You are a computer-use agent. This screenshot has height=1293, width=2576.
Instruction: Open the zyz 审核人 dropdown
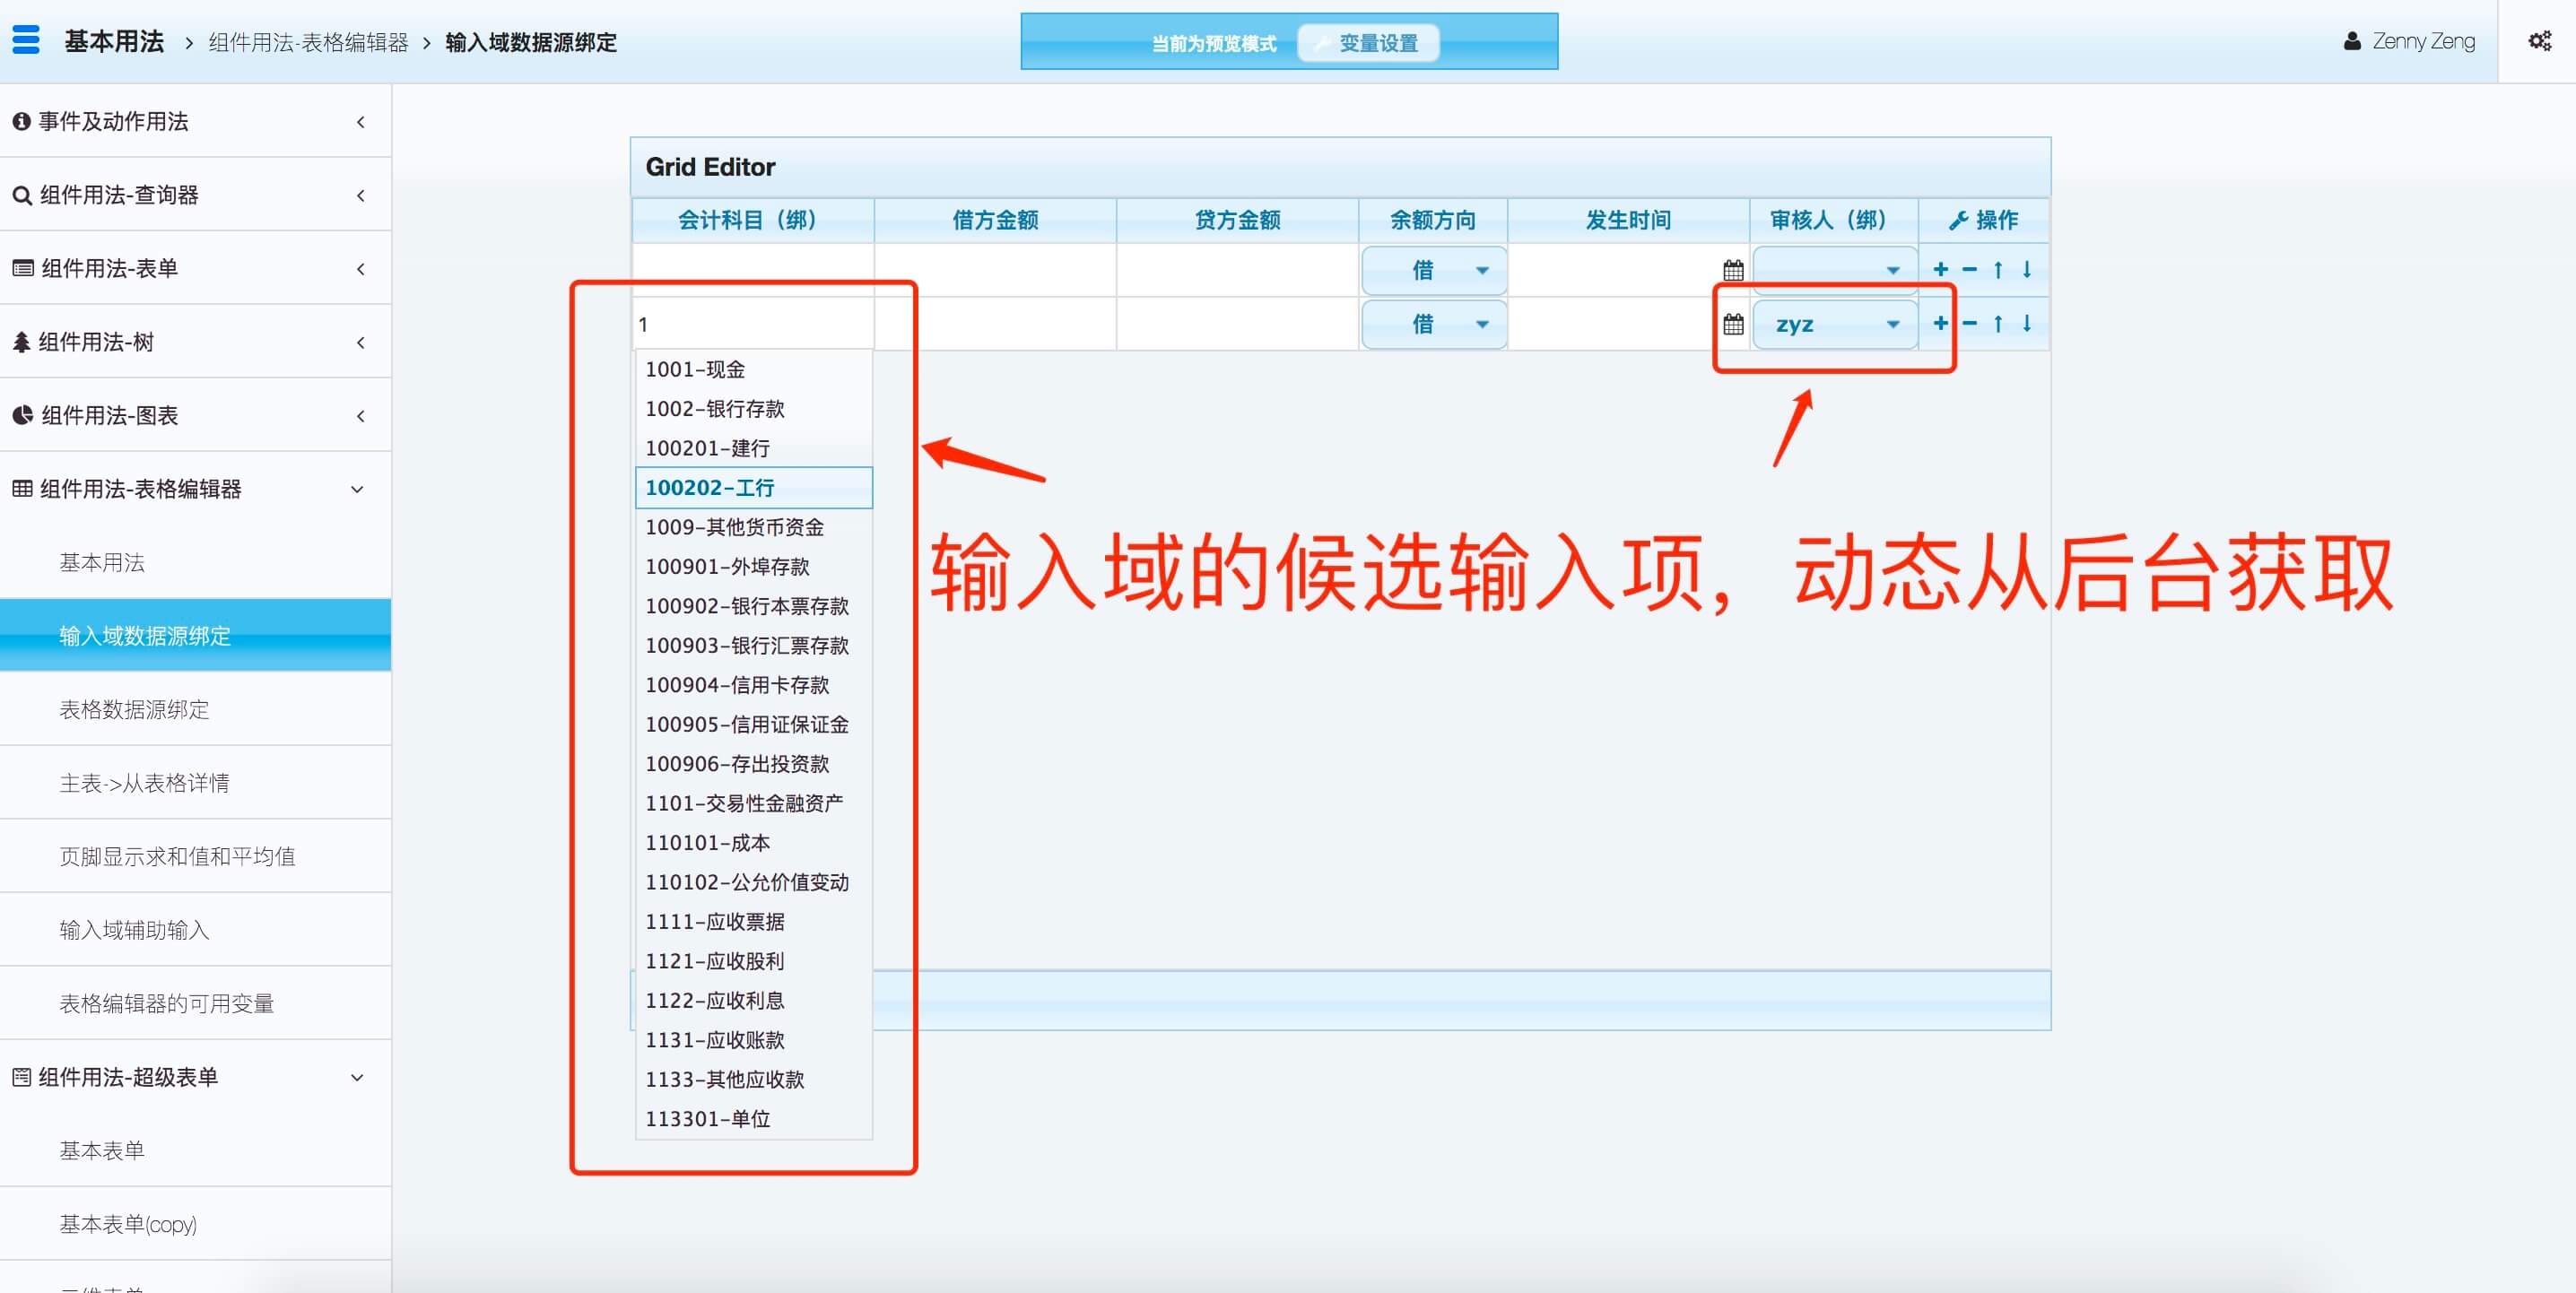[1835, 324]
